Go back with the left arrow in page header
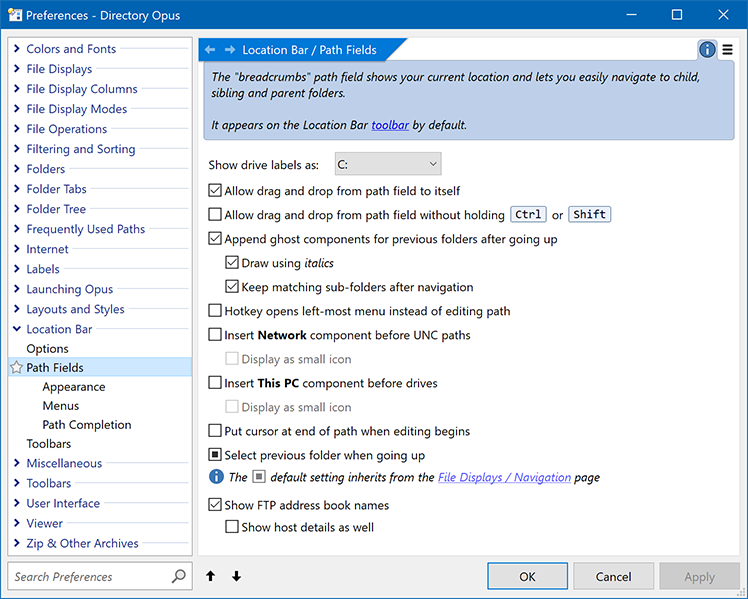The width and height of the screenshot is (748, 599). click(x=210, y=50)
